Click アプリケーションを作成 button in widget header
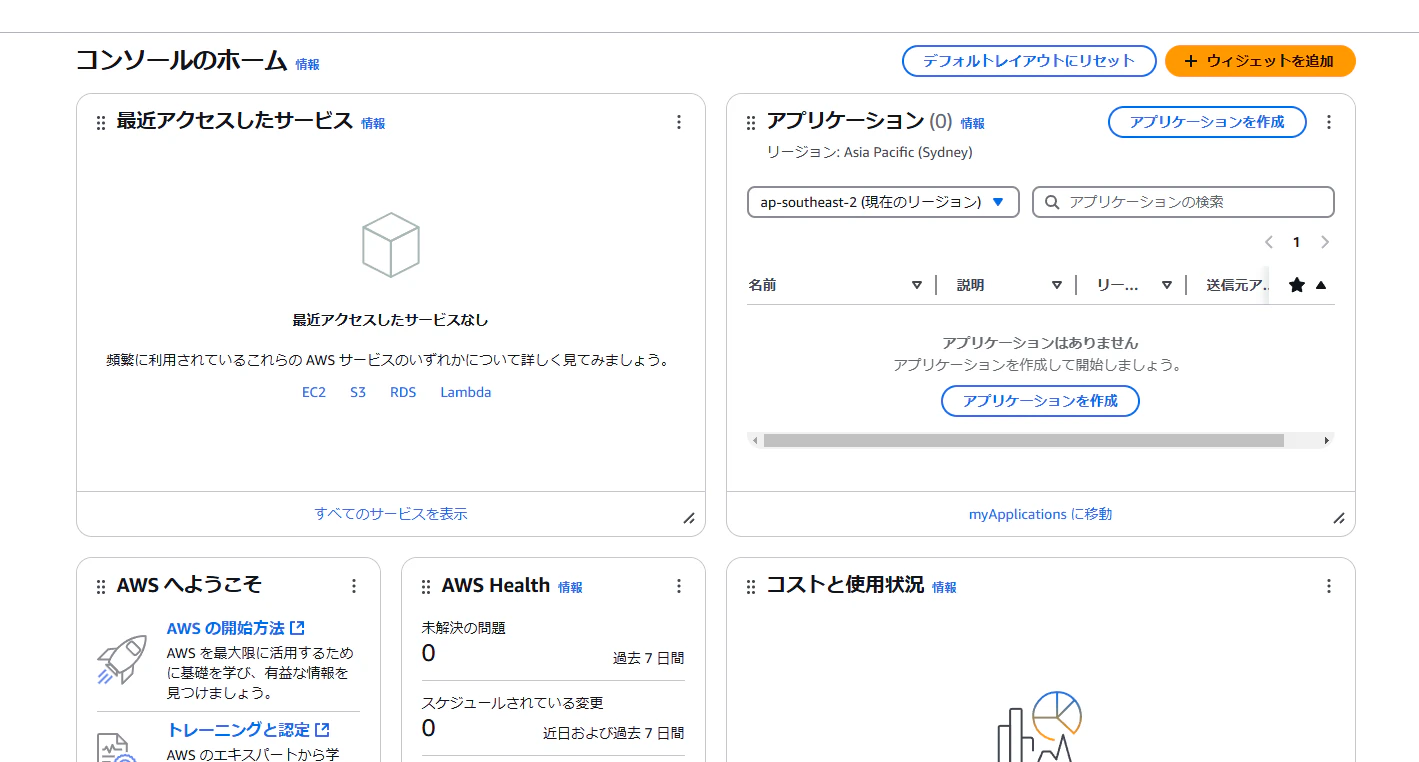The height and width of the screenshot is (762, 1419). tap(1207, 122)
